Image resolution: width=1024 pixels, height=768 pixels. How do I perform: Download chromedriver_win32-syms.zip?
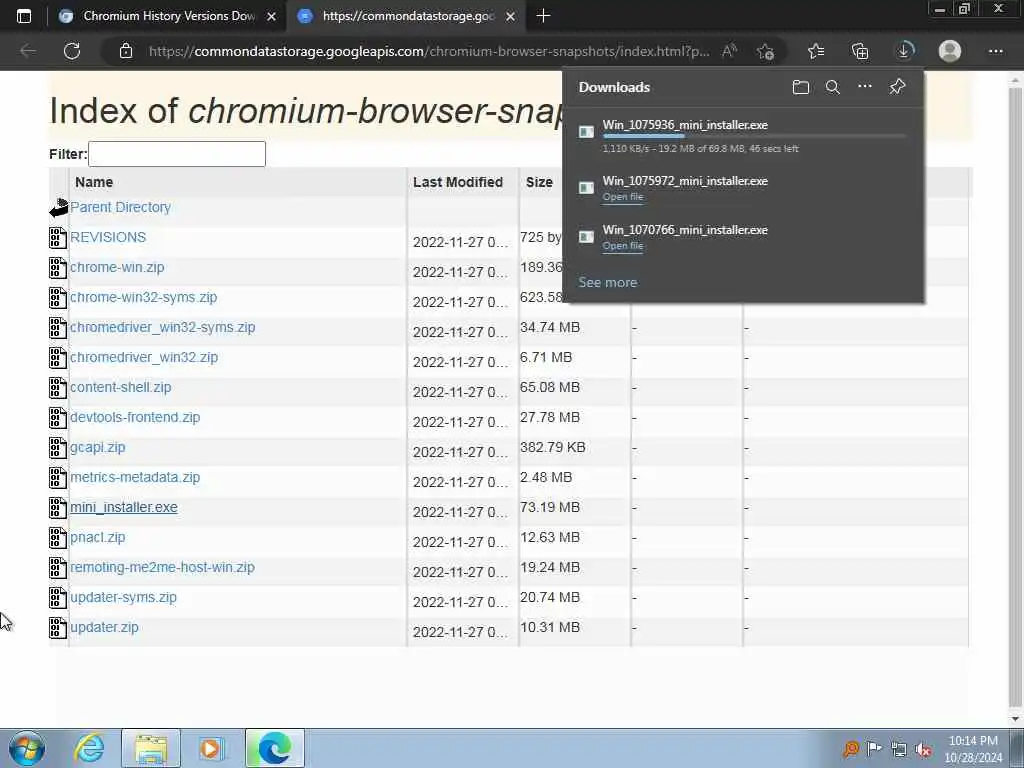pyautogui.click(x=162, y=327)
